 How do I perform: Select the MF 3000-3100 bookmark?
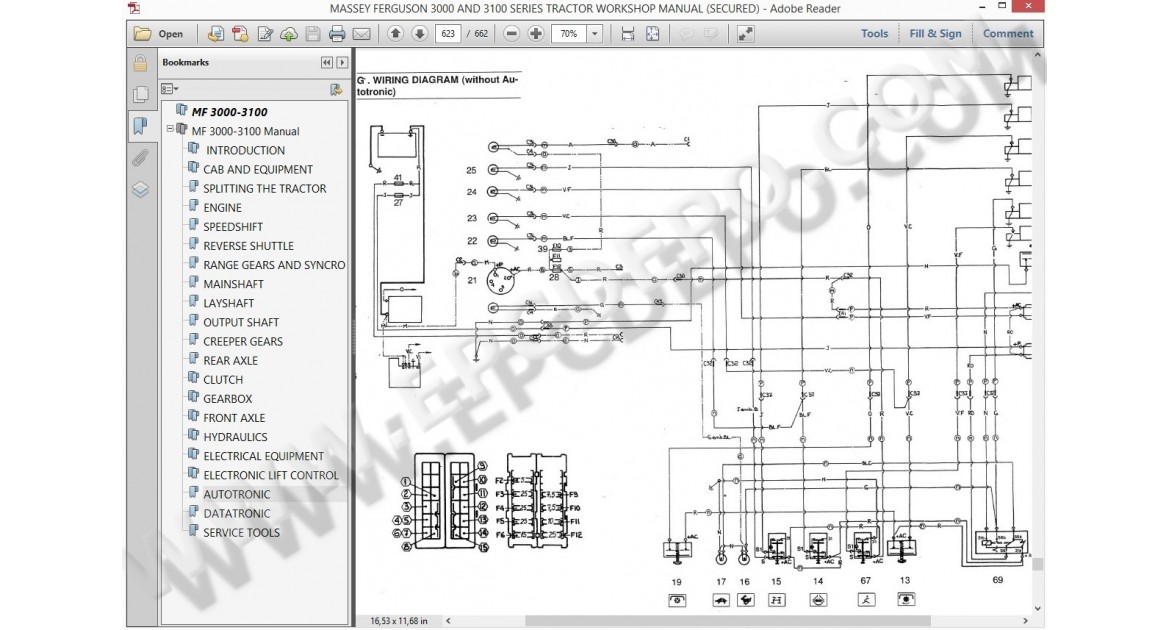[229, 112]
